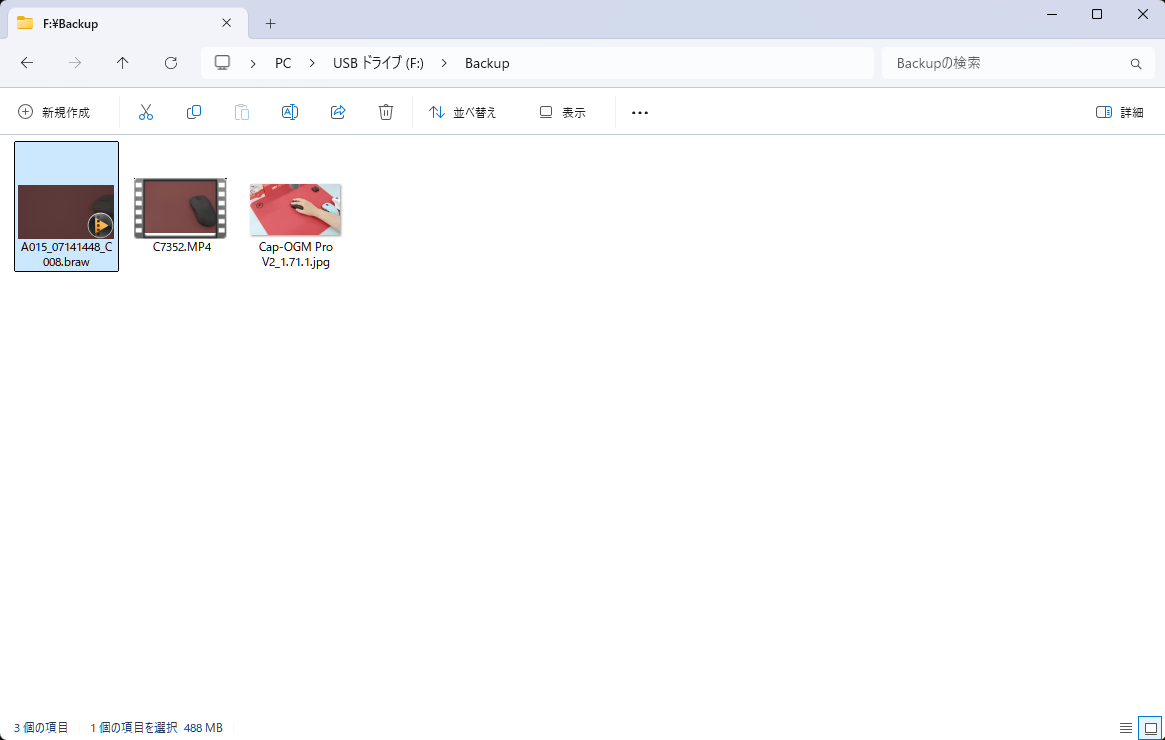Switch to large thumbnails view layout
Viewport: 1165px width, 740px height.
(1150, 728)
